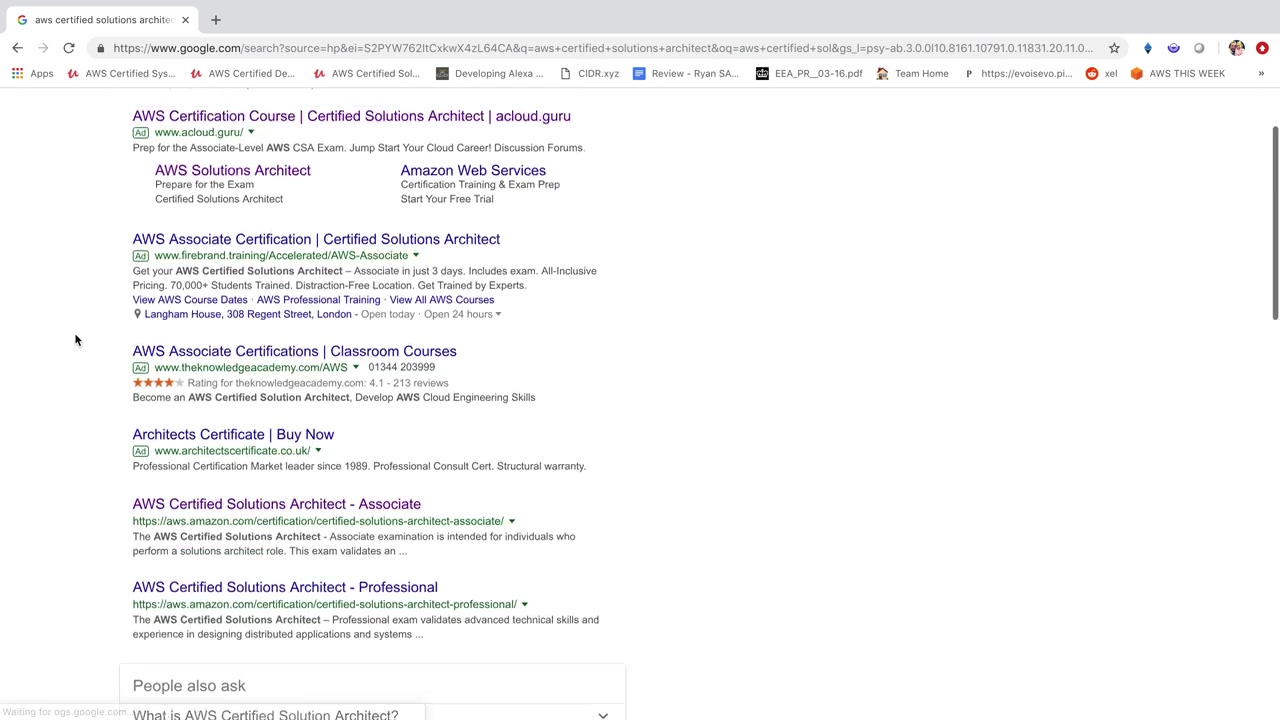The width and height of the screenshot is (1280, 720).
Task: Click View All AWS Courses link
Action: pos(442,300)
